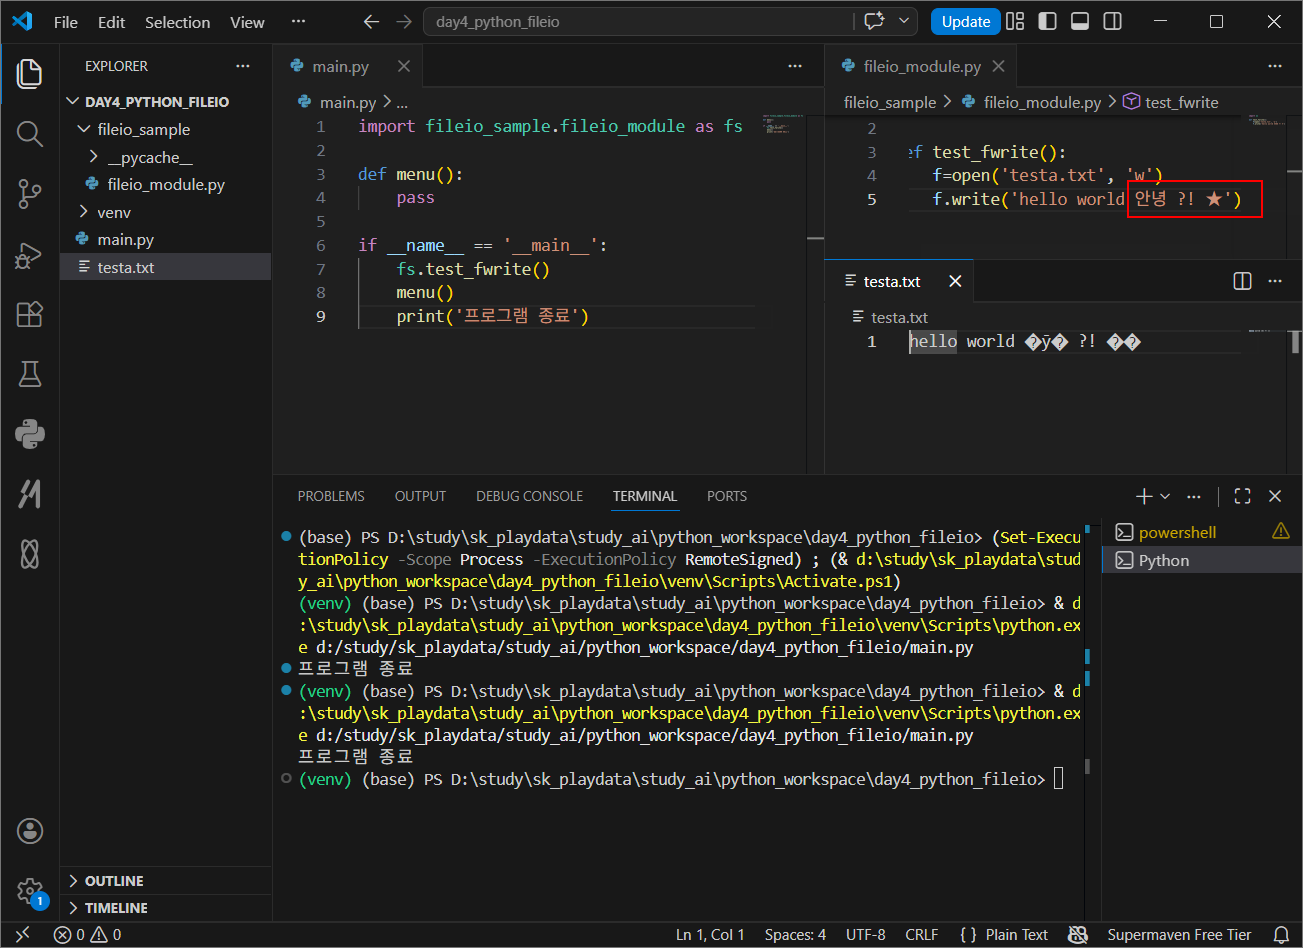1303x948 pixels.
Task: Open the Python extension view
Action: (x=30, y=434)
